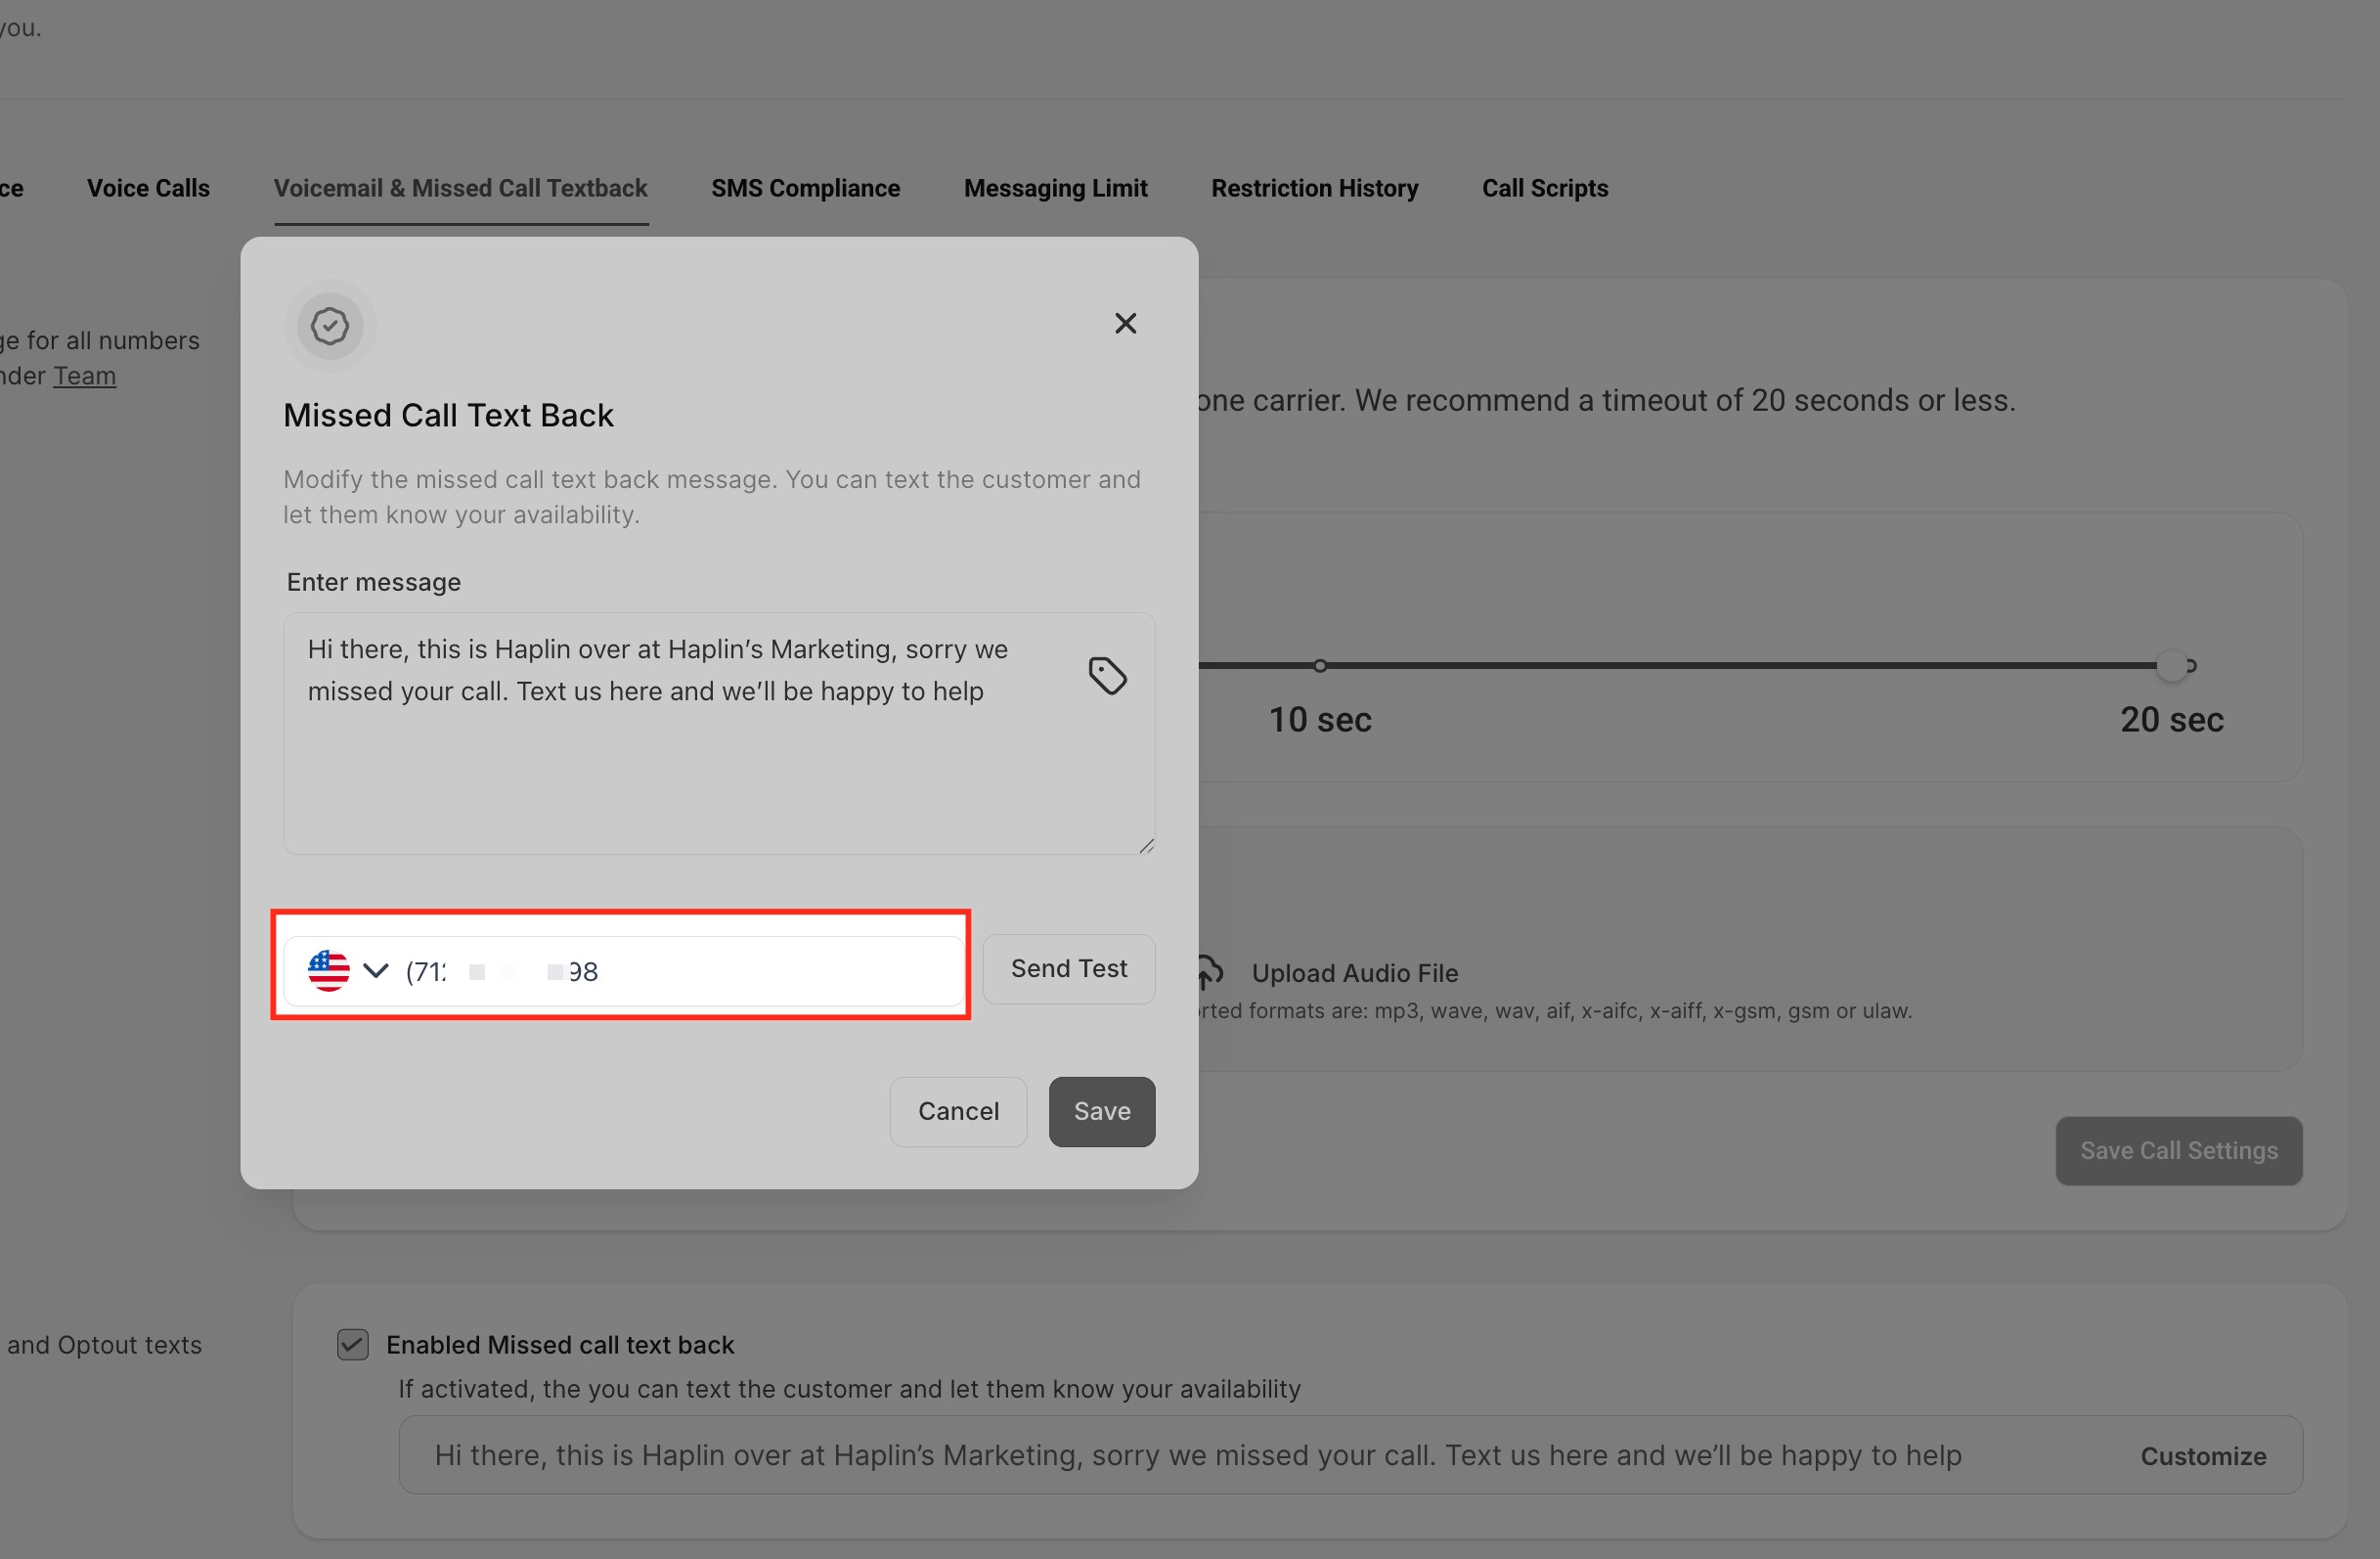The image size is (2380, 1559).
Task: Click the Customize text back message link
Action: [x=2202, y=1456]
